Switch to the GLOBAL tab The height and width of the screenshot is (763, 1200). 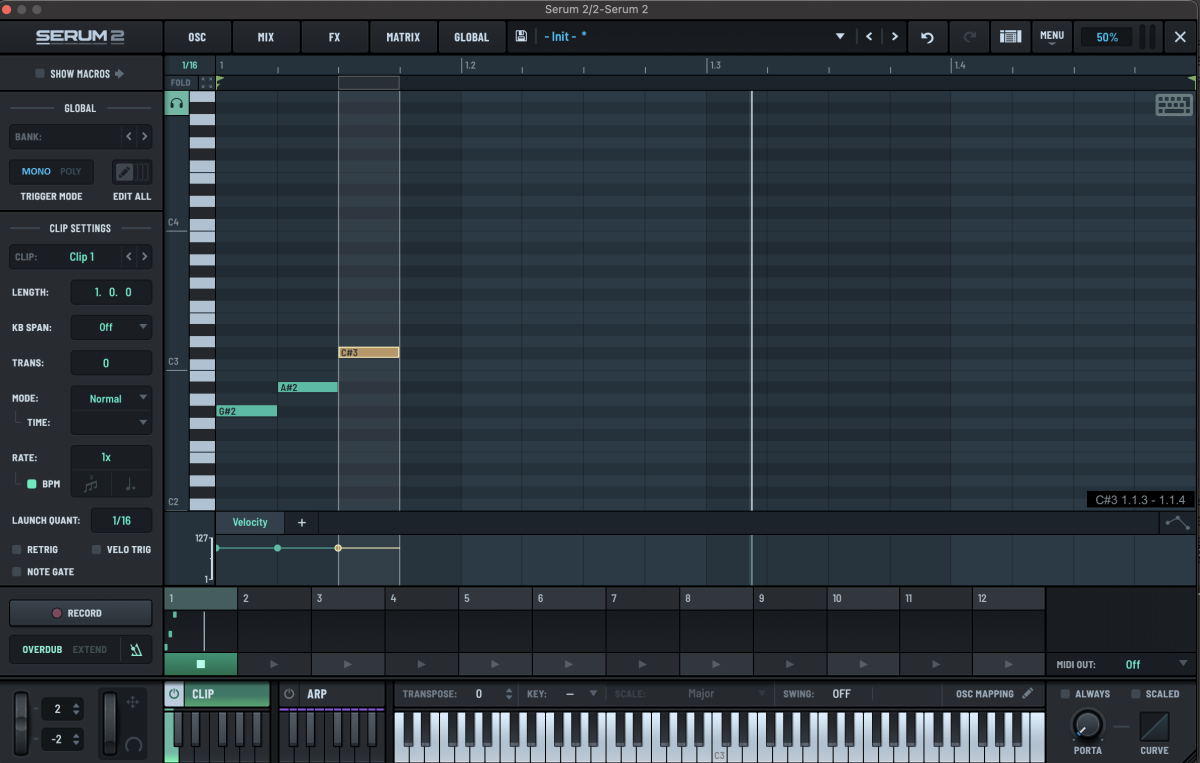click(x=472, y=37)
